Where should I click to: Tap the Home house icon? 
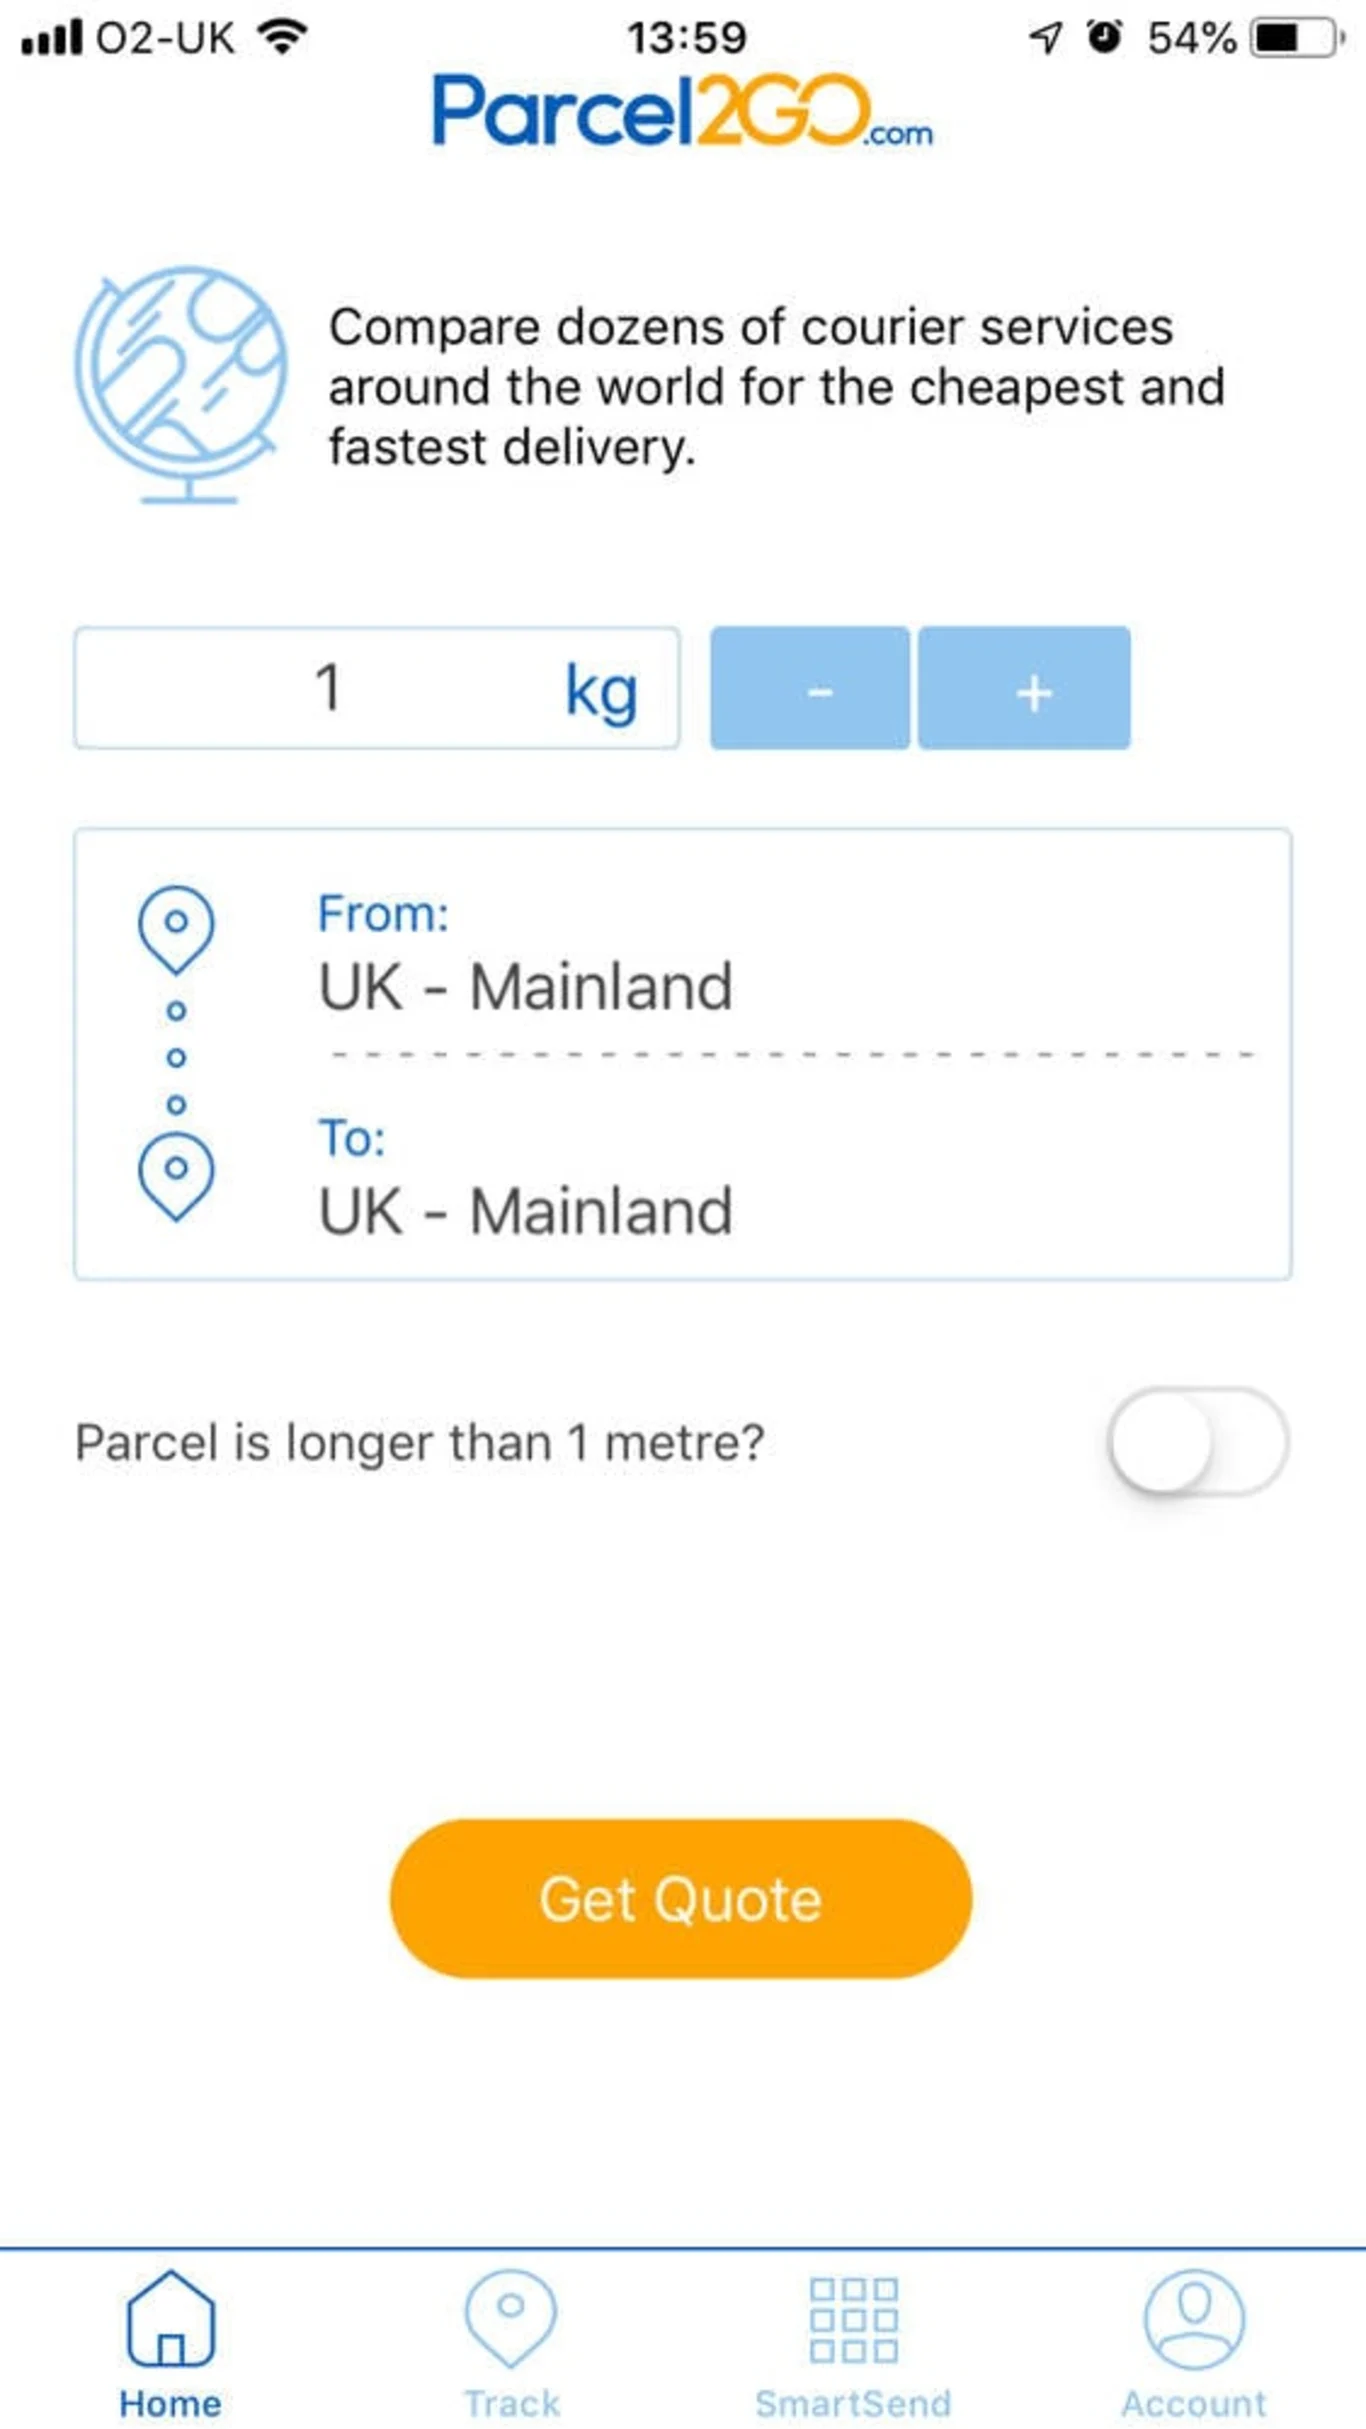(171, 2316)
